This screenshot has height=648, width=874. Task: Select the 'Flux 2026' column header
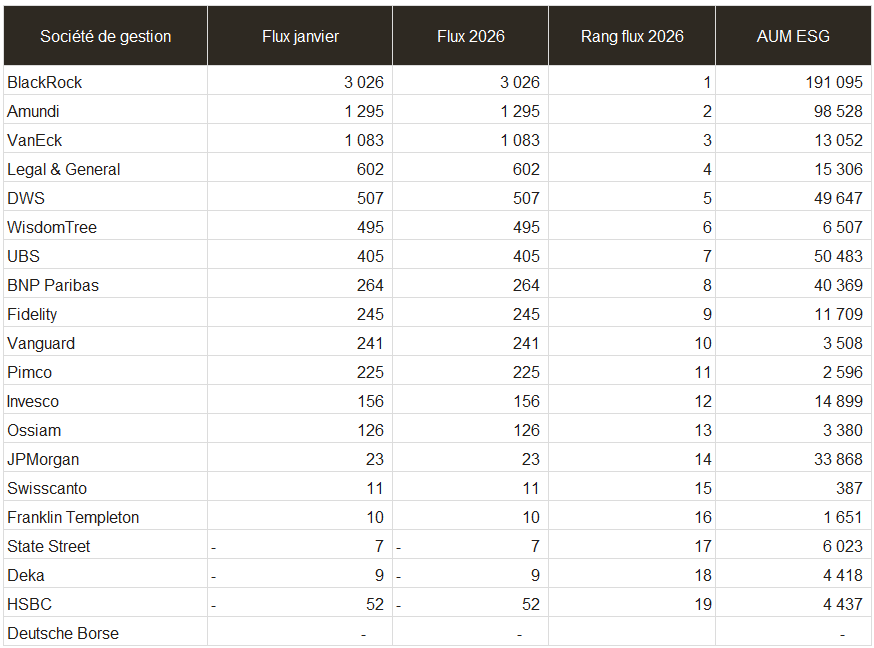pos(470,36)
